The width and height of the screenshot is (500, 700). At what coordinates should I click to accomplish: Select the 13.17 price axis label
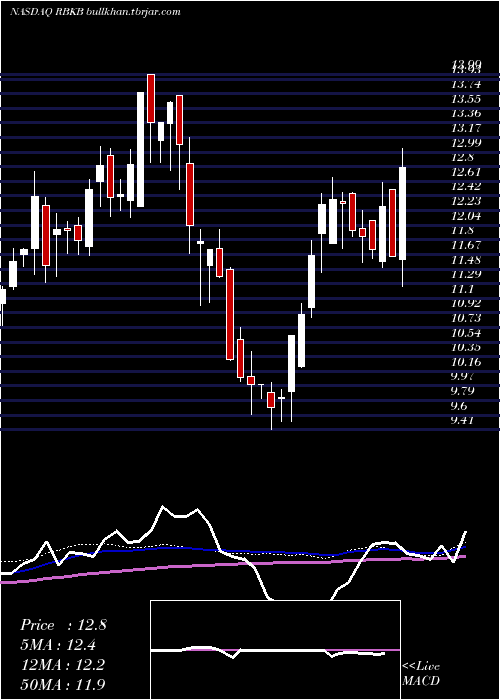pyautogui.click(x=466, y=129)
